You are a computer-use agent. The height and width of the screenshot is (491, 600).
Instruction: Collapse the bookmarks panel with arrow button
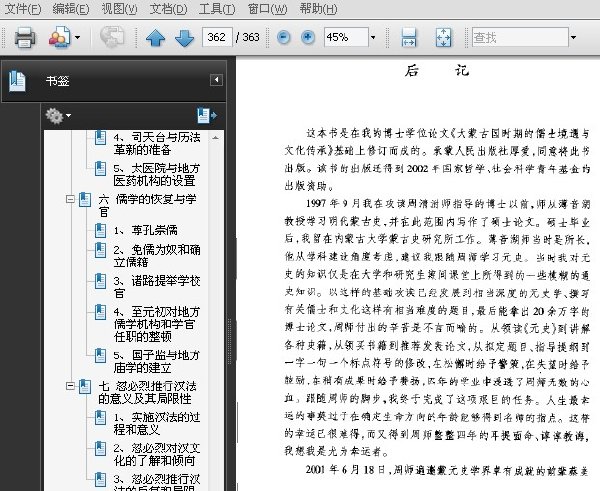click(x=216, y=80)
